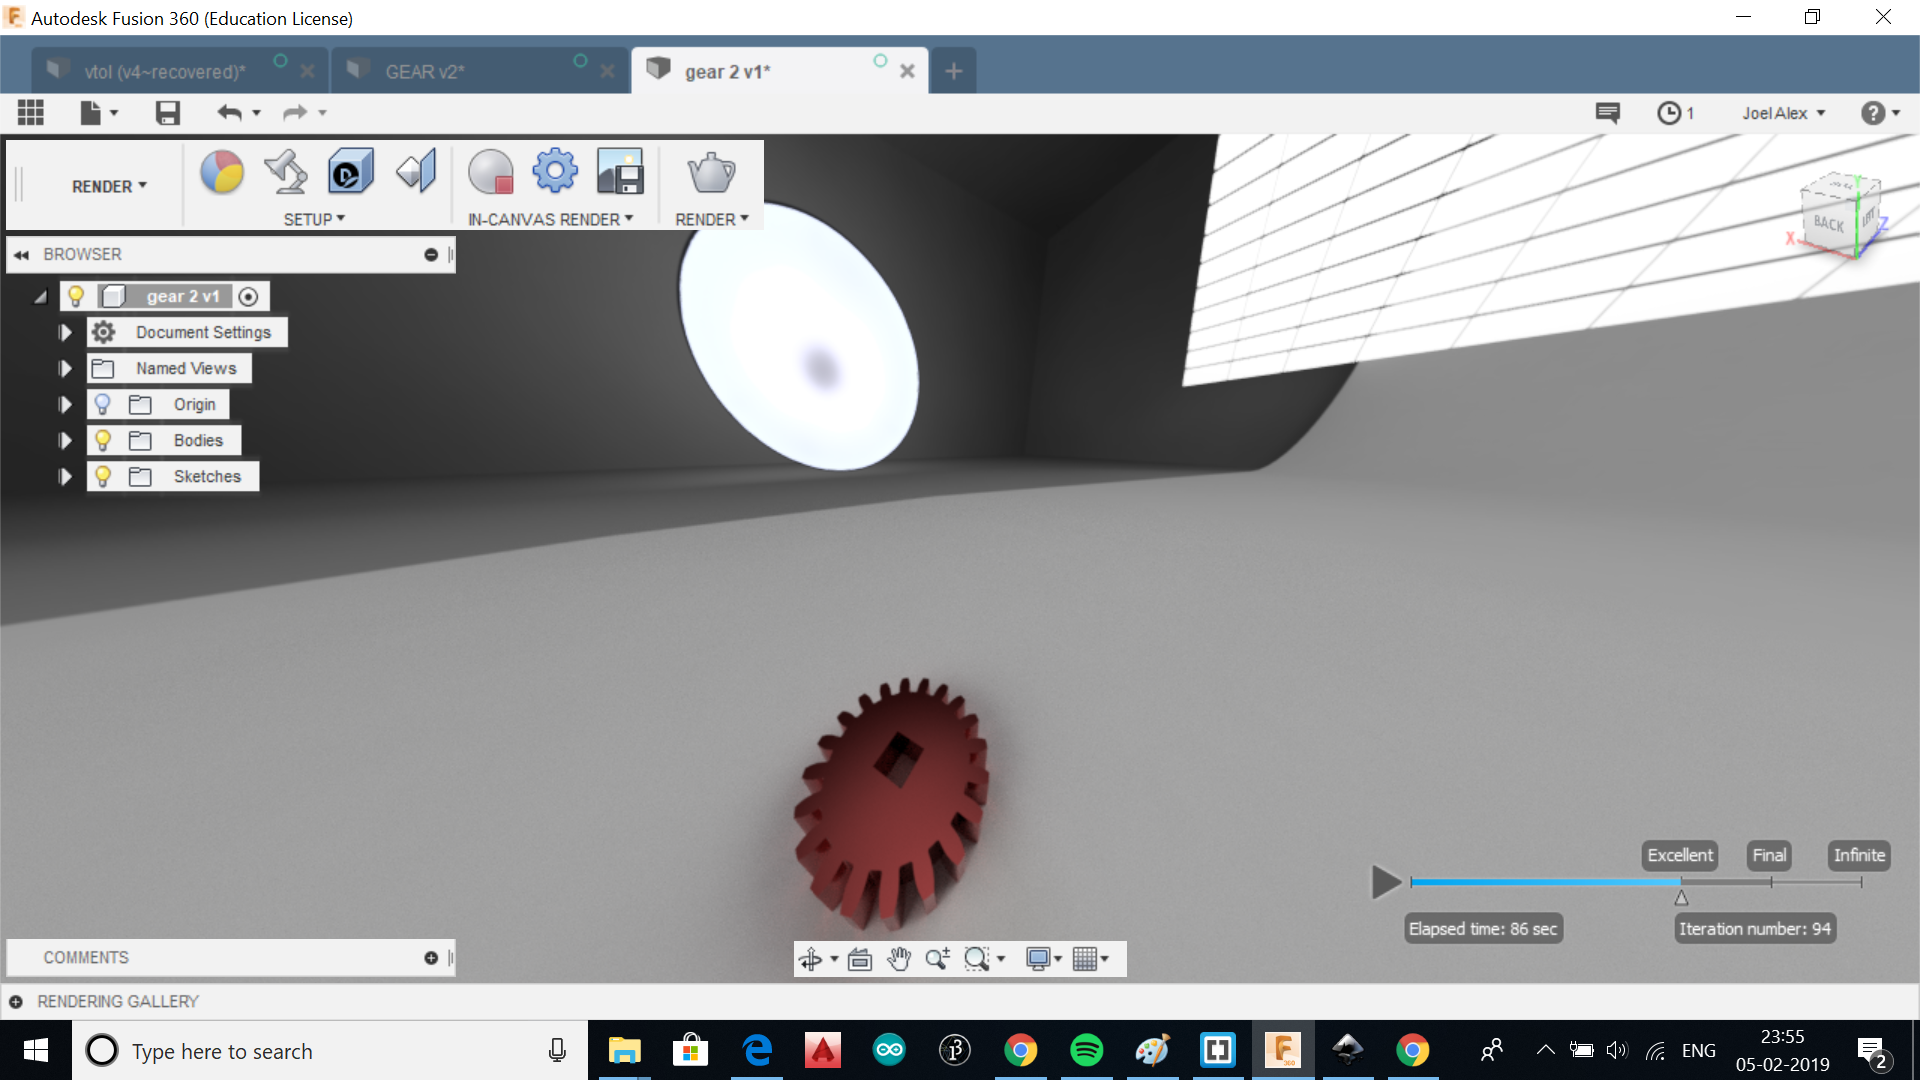
Task: Switch to the GEAR v2 tab
Action: [x=425, y=72]
